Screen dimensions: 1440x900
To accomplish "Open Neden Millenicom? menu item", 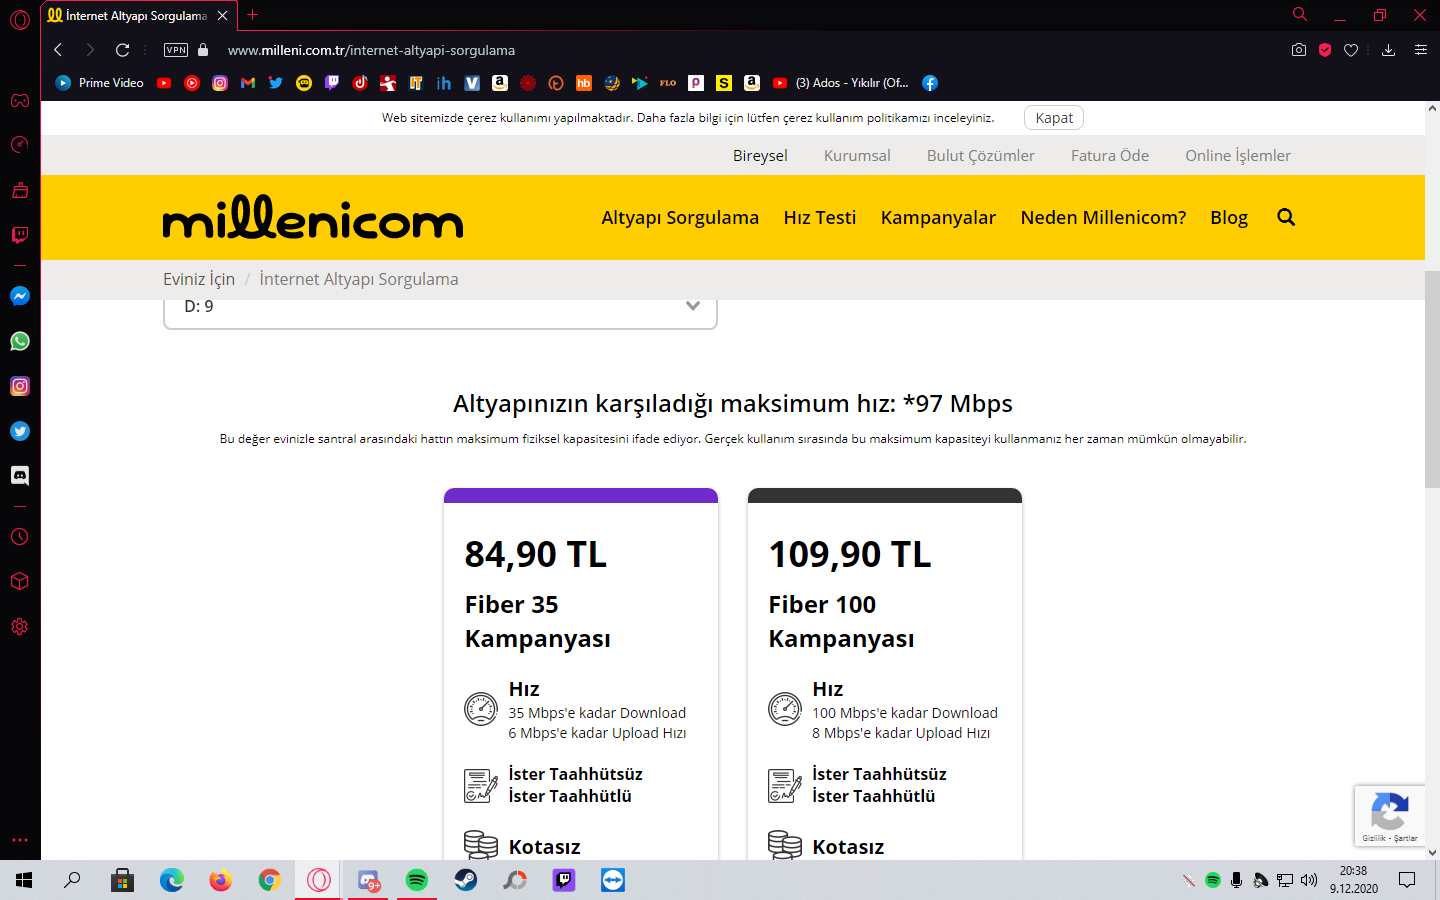I will click(1103, 218).
